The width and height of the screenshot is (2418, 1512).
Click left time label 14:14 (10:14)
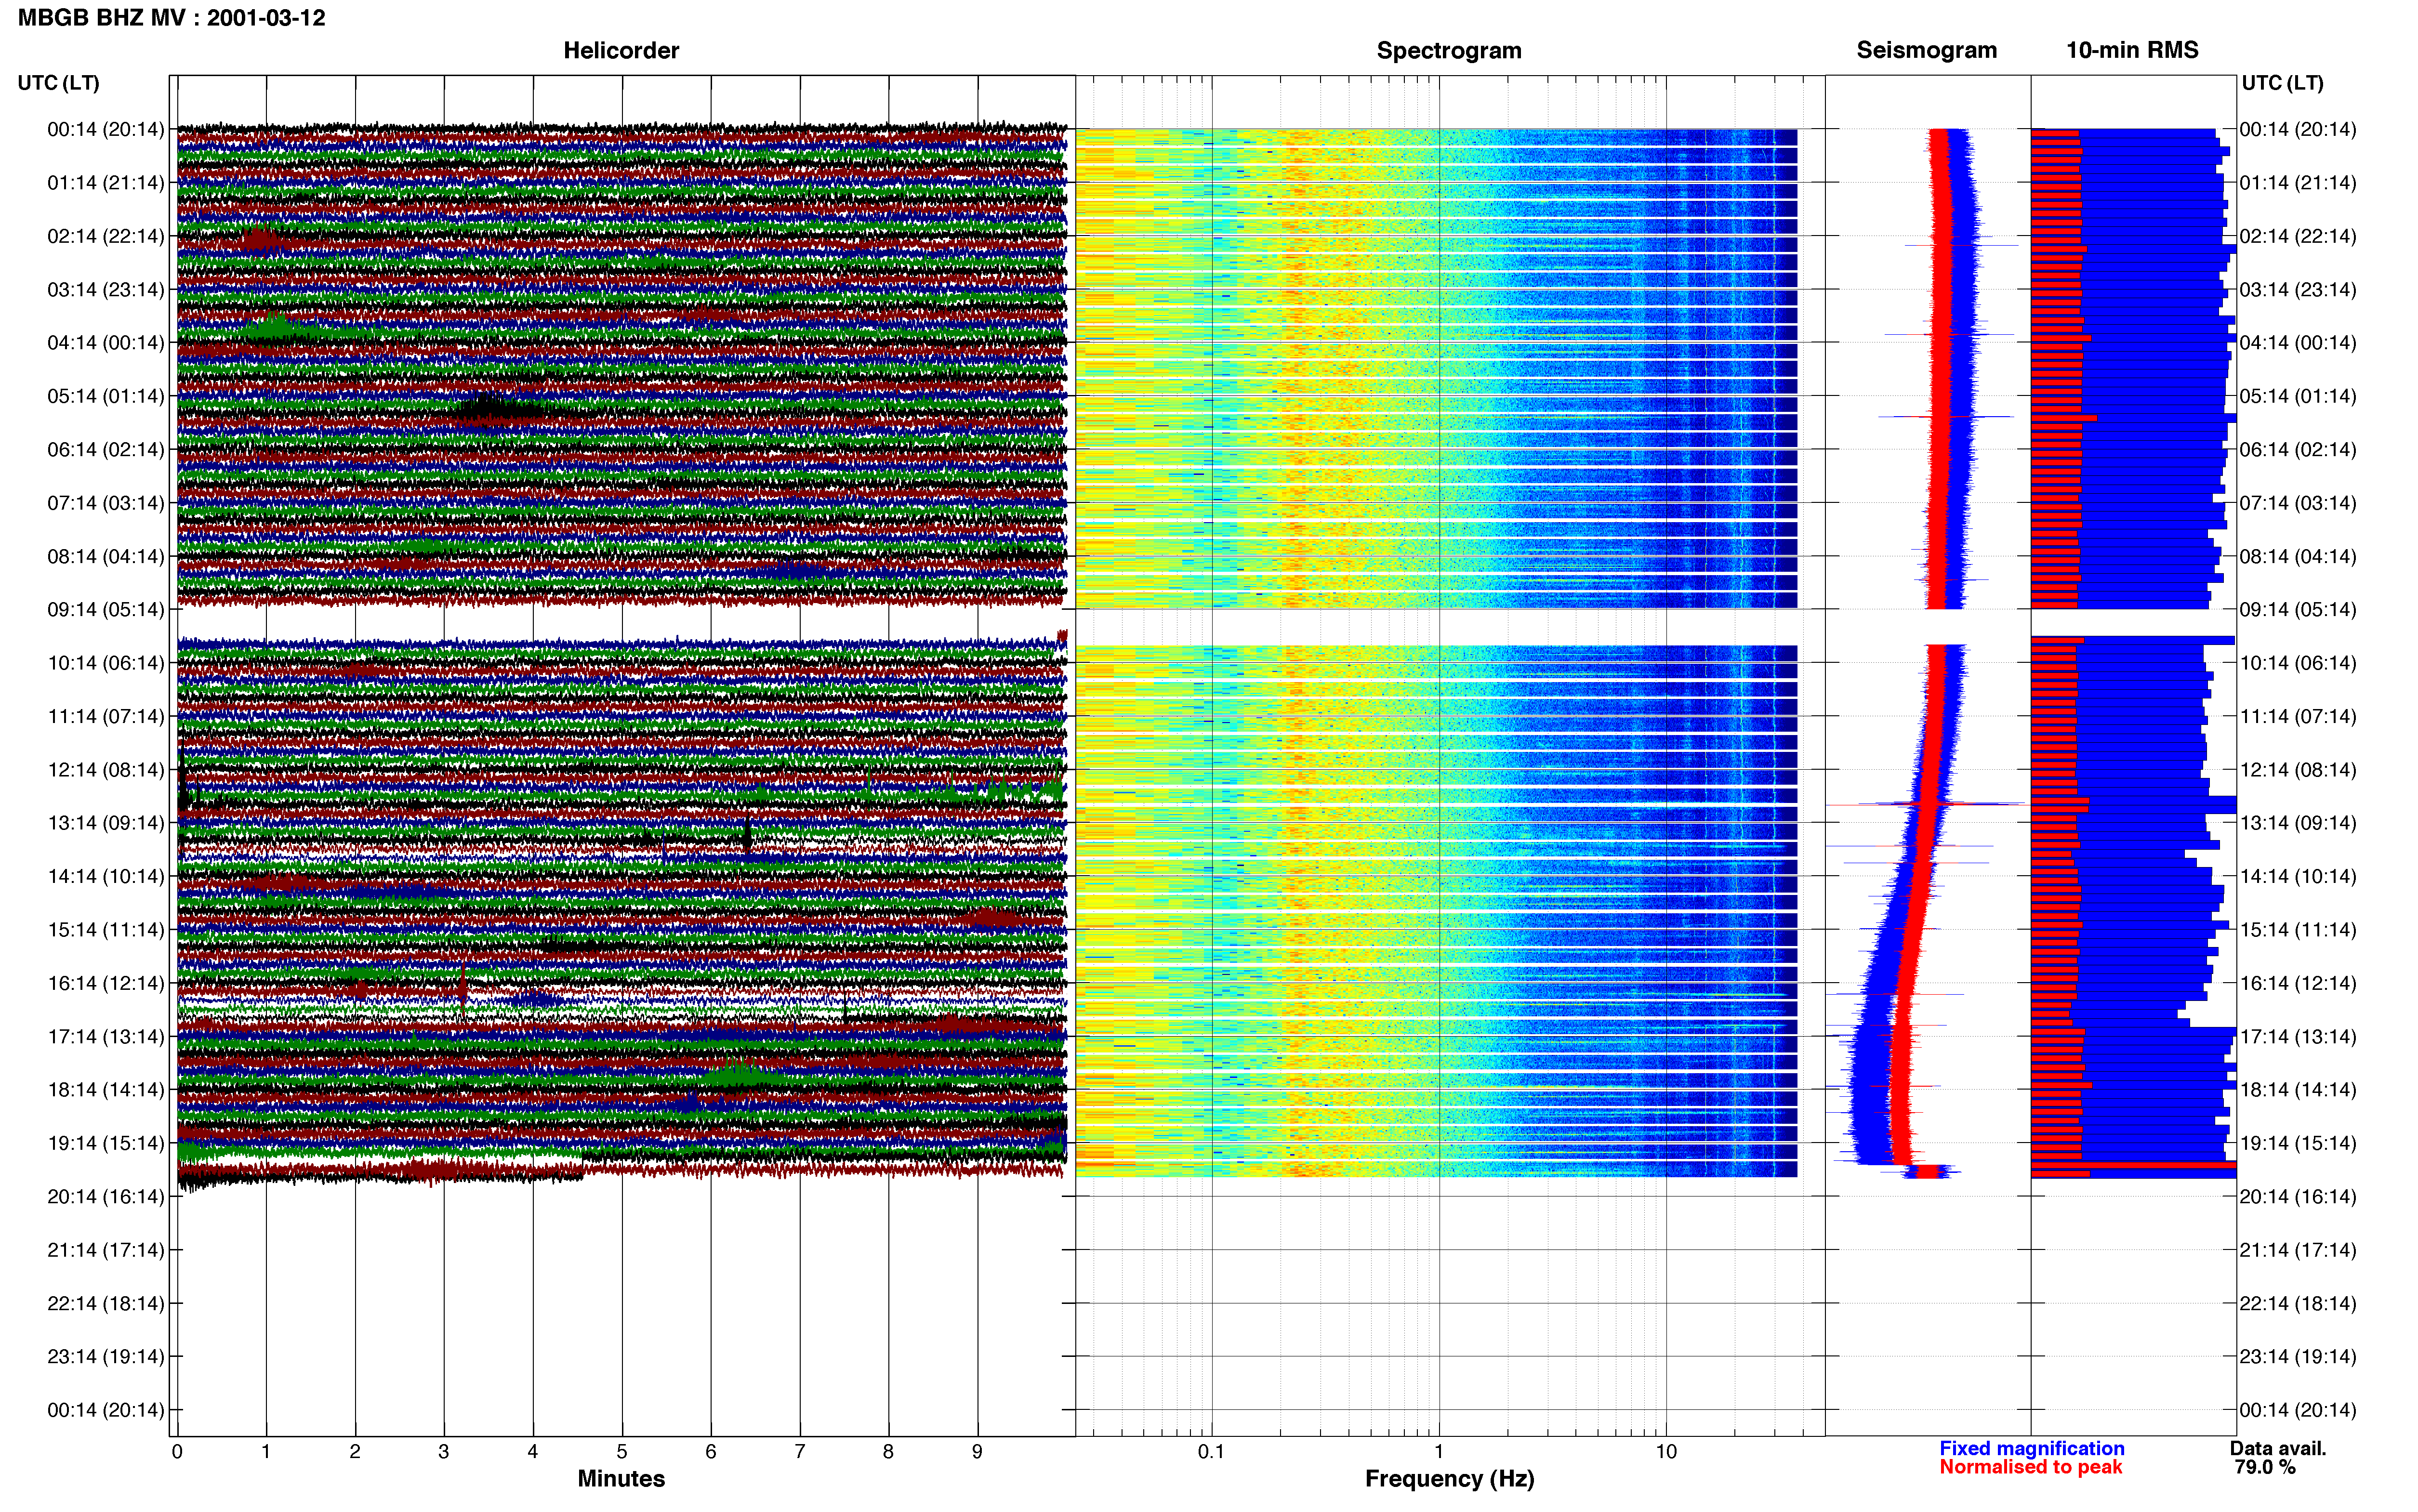click(x=106, y=876)
